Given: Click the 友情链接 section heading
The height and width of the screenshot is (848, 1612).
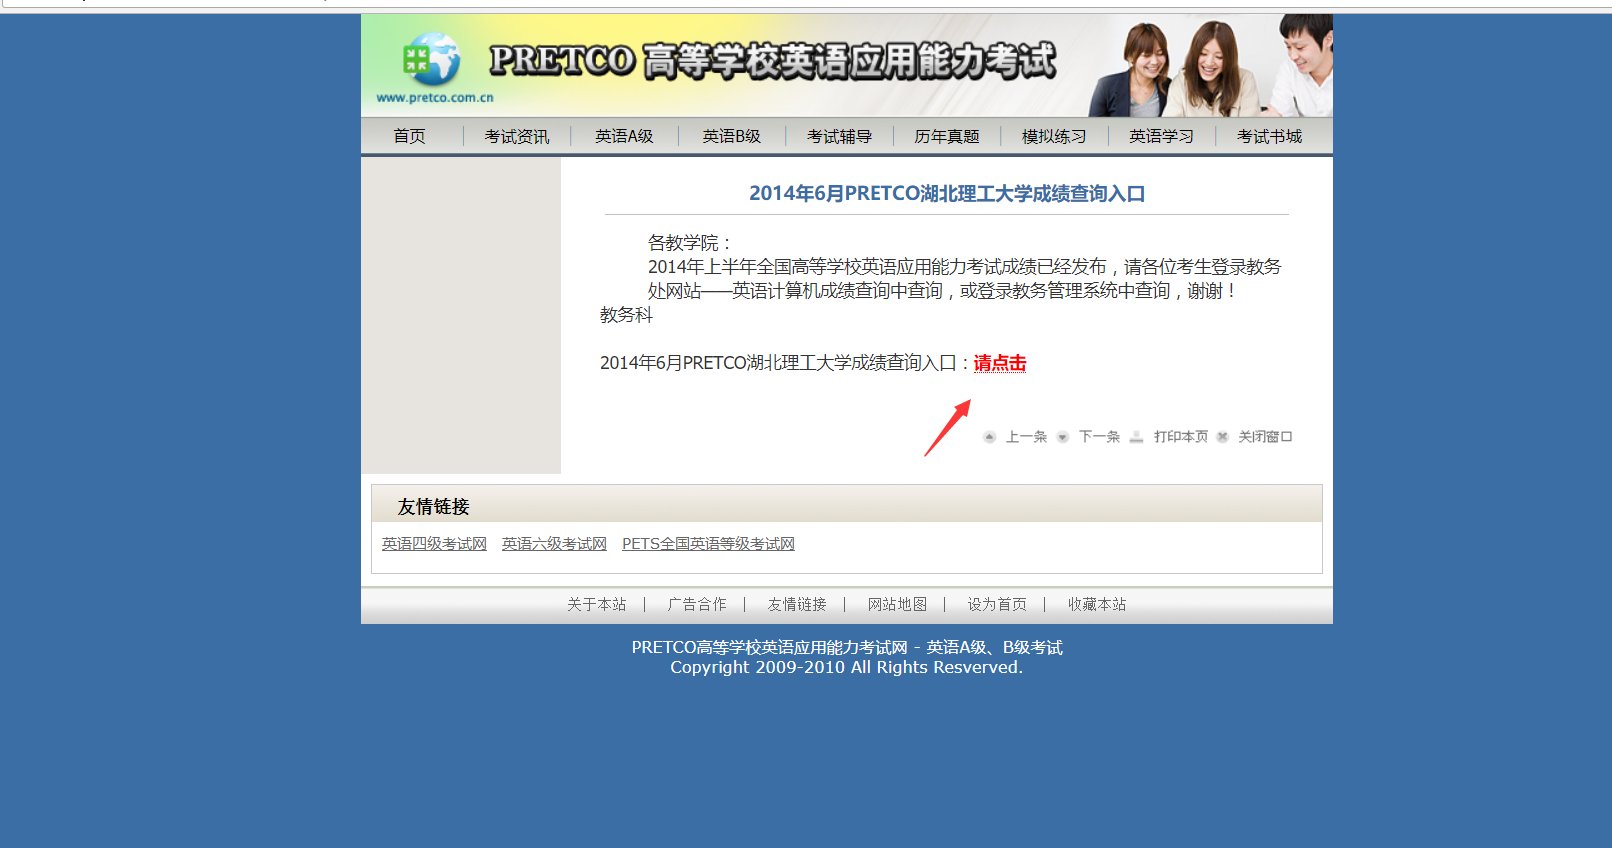Looking at the screenshot, I should [x=433, y=507].
